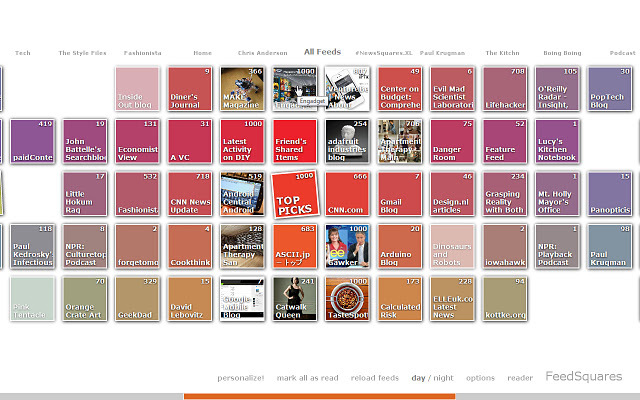Open the CNN.com feed square

(347, 194)
